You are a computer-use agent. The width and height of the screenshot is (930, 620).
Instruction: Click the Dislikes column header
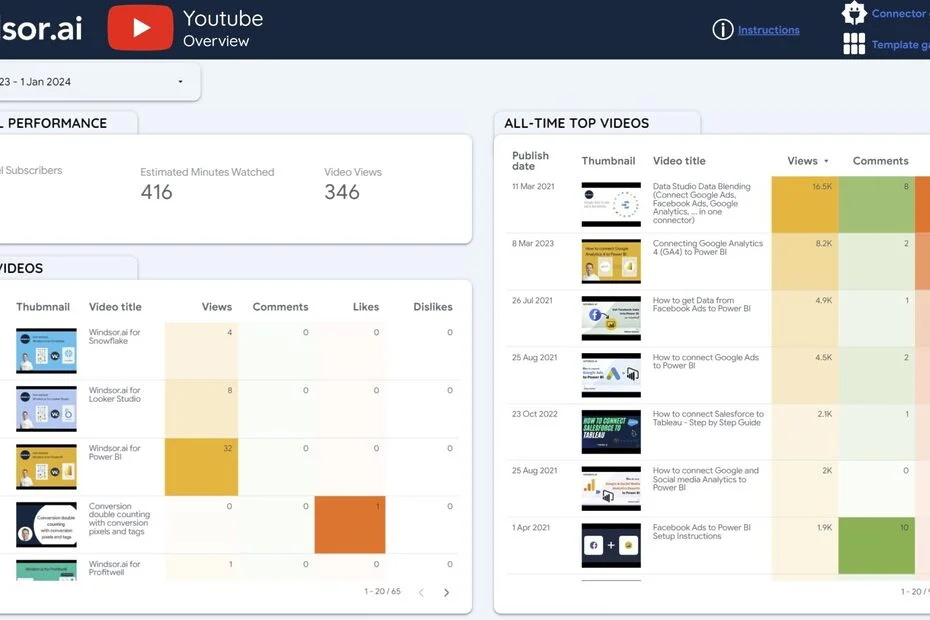tap(432, 307)
